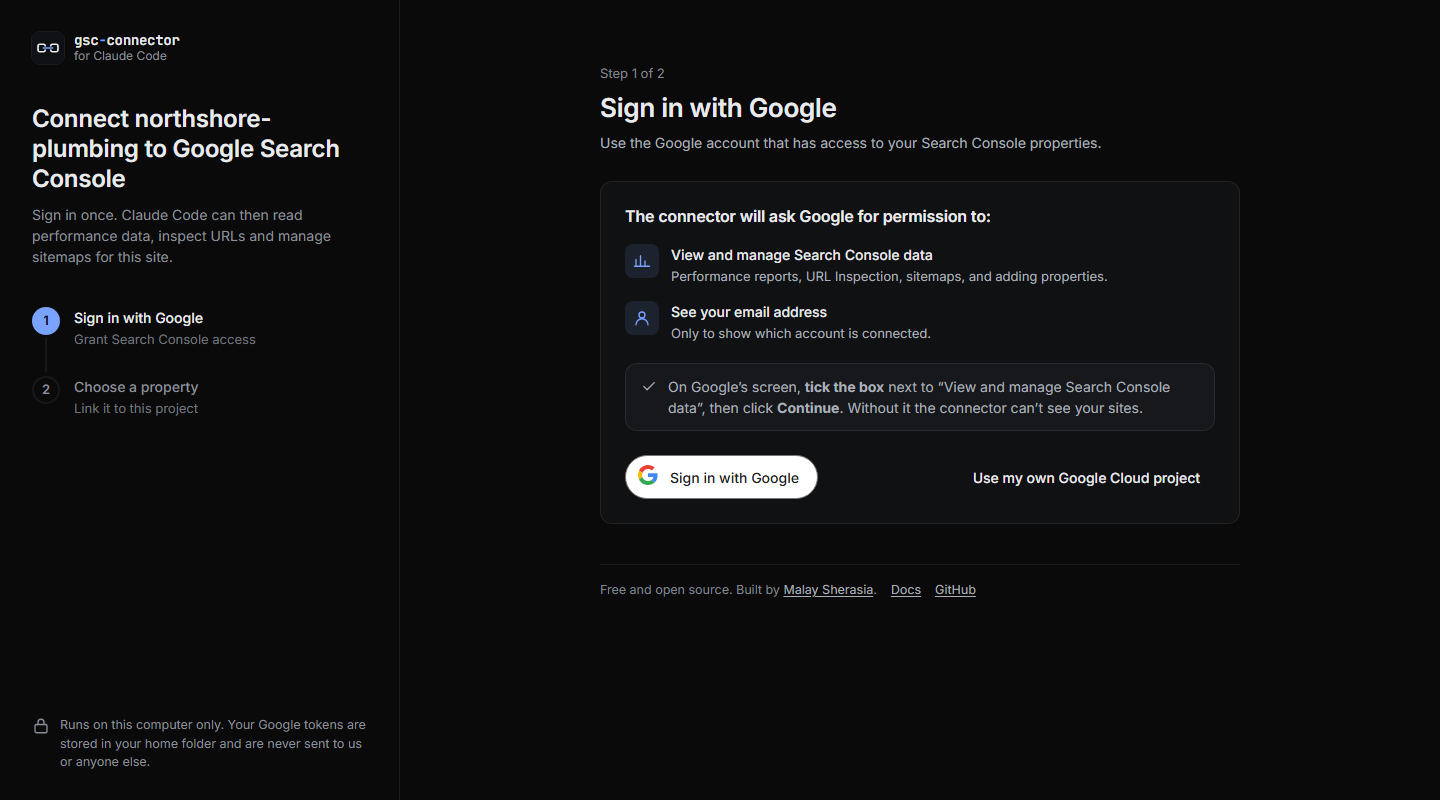Screen dimensions: 1440x800
Task: Click the Runs on this computer only notice
Action: [x=213, y=743]
